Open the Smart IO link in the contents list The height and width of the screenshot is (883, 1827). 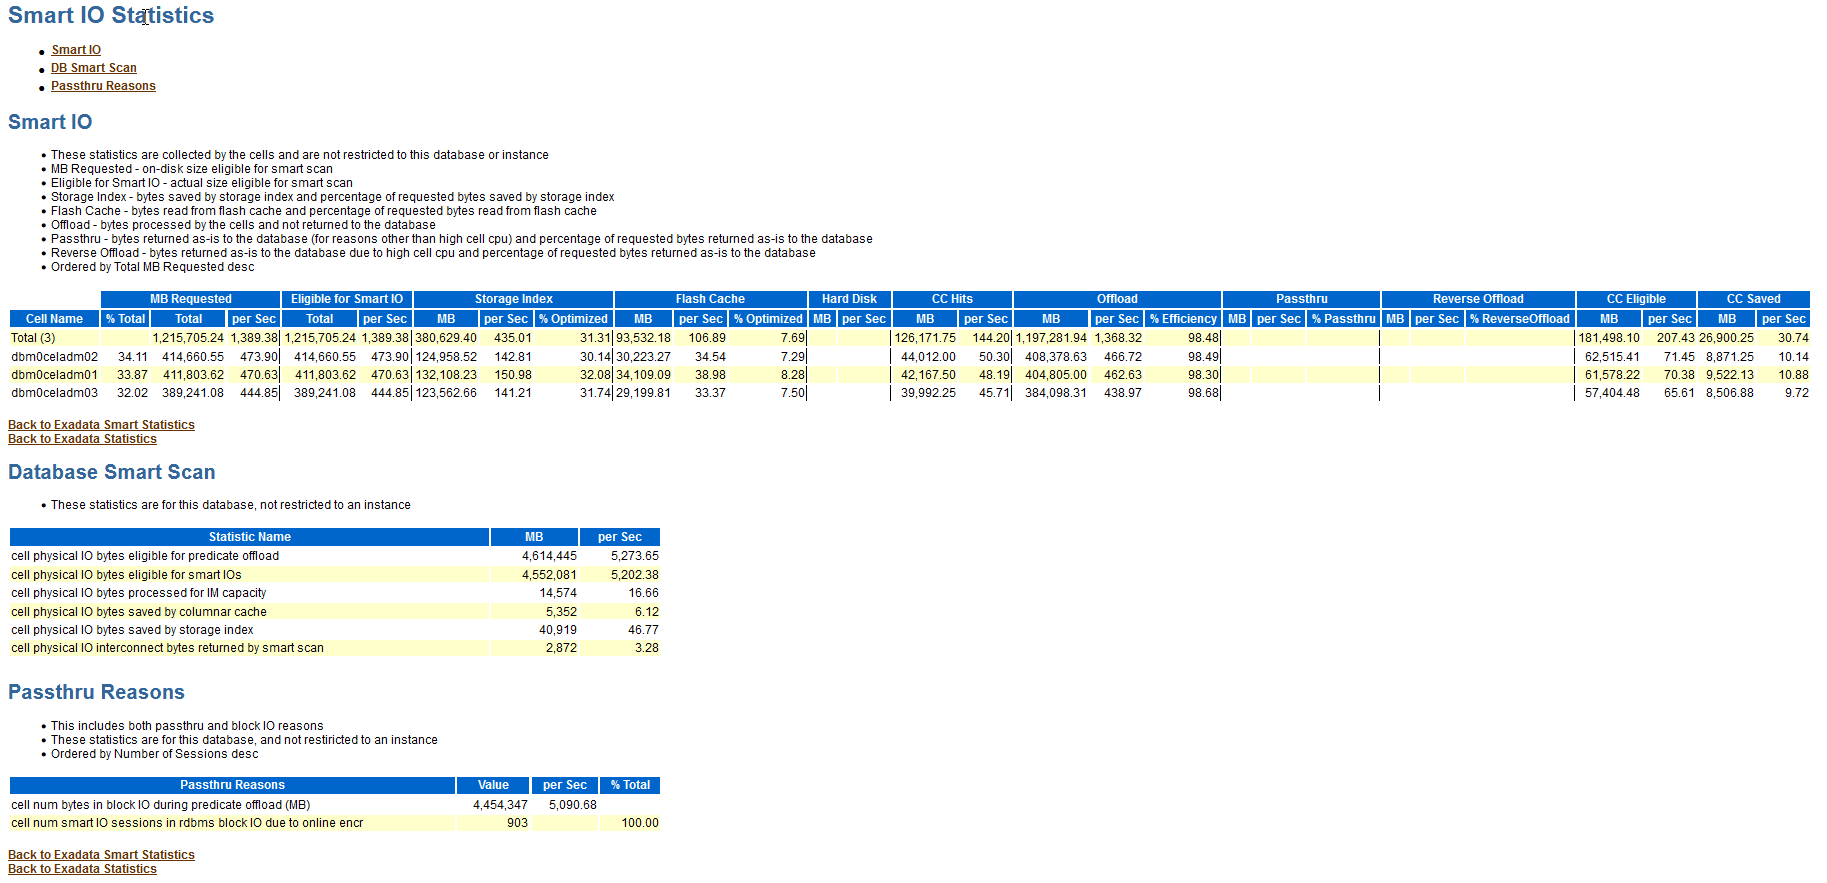[x=76, y=50]
